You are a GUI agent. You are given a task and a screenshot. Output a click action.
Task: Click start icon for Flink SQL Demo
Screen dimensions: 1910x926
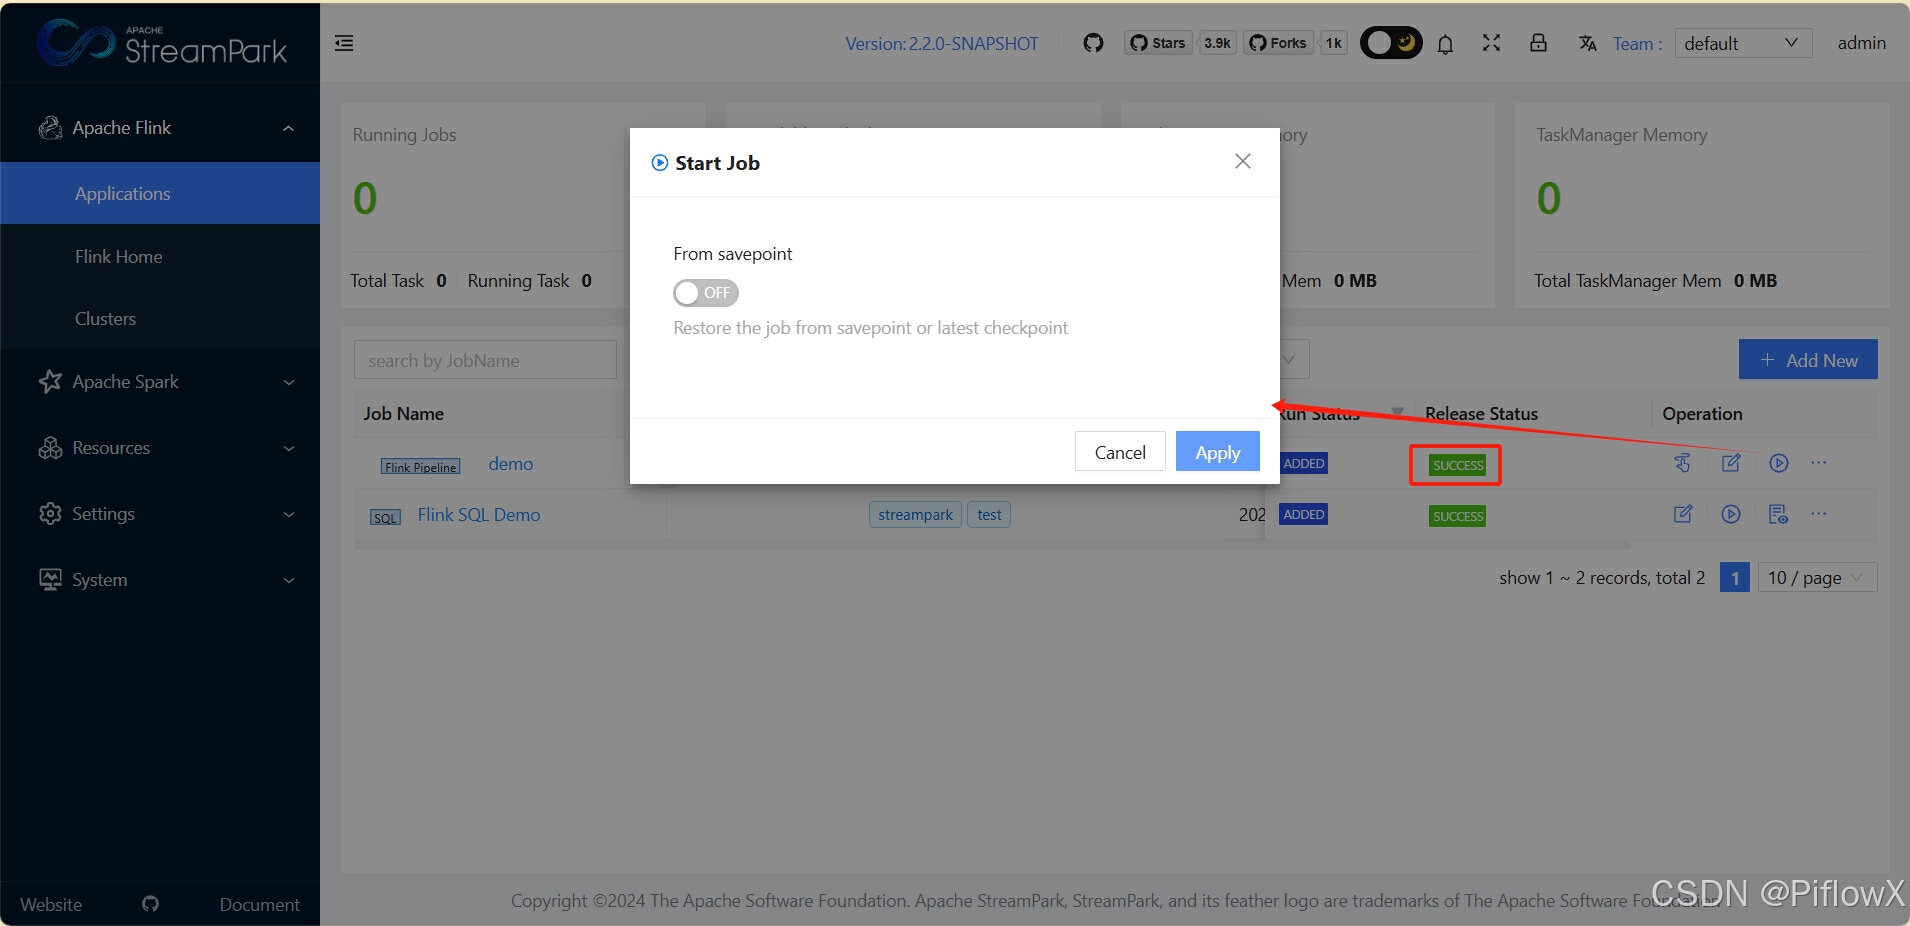click(x=1731, y=514)
